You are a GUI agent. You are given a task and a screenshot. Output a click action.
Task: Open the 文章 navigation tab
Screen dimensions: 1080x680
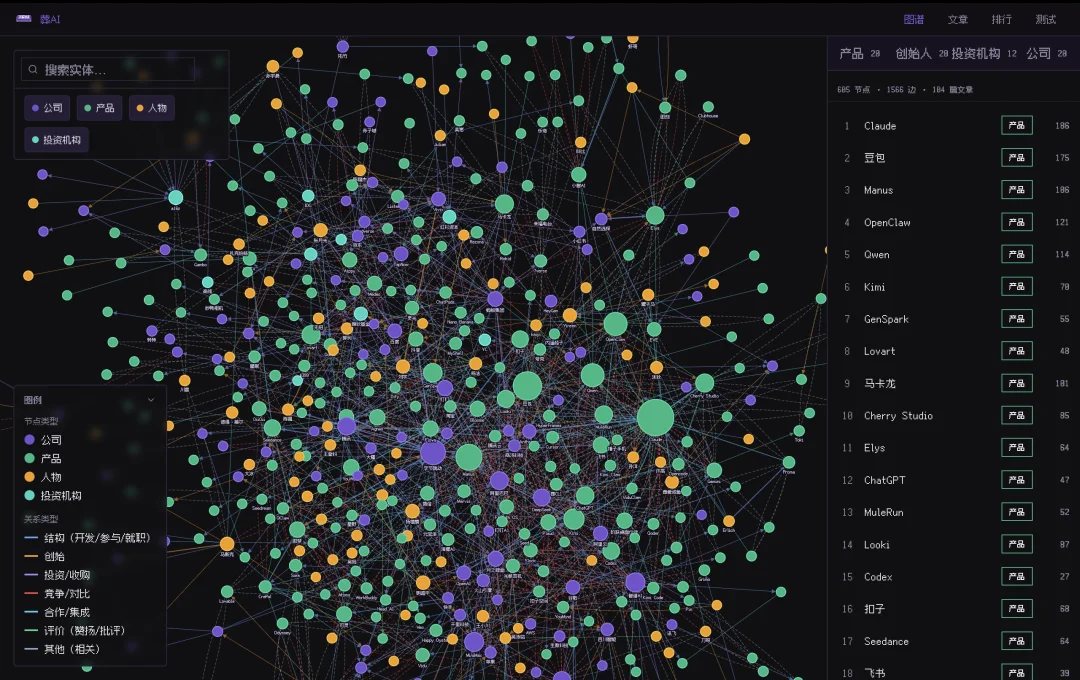(957, 19)
